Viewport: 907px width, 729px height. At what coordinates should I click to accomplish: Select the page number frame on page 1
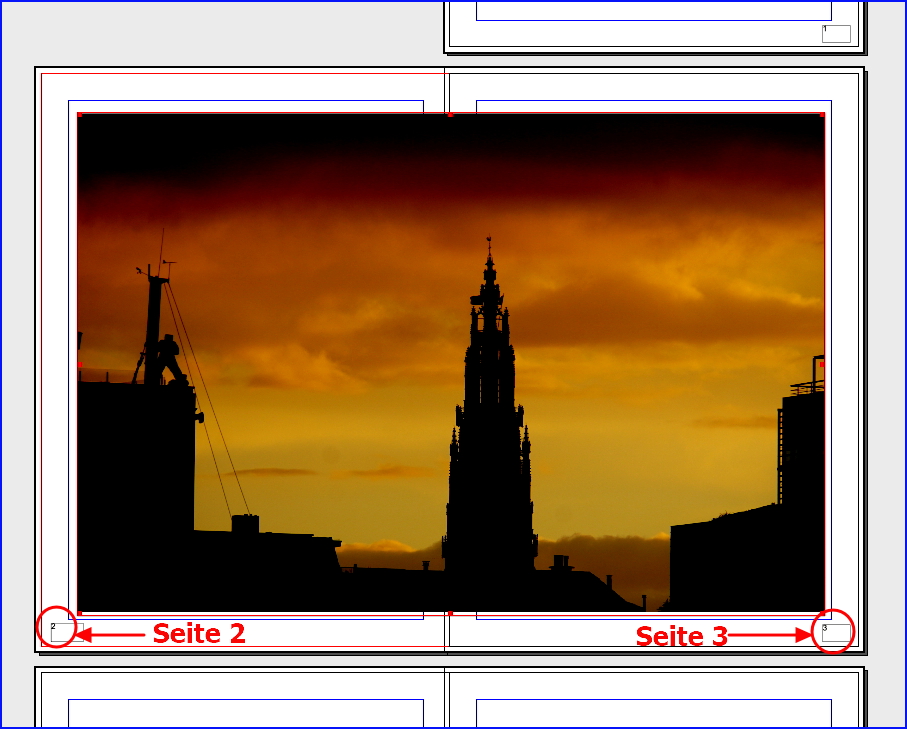[836, 34]
